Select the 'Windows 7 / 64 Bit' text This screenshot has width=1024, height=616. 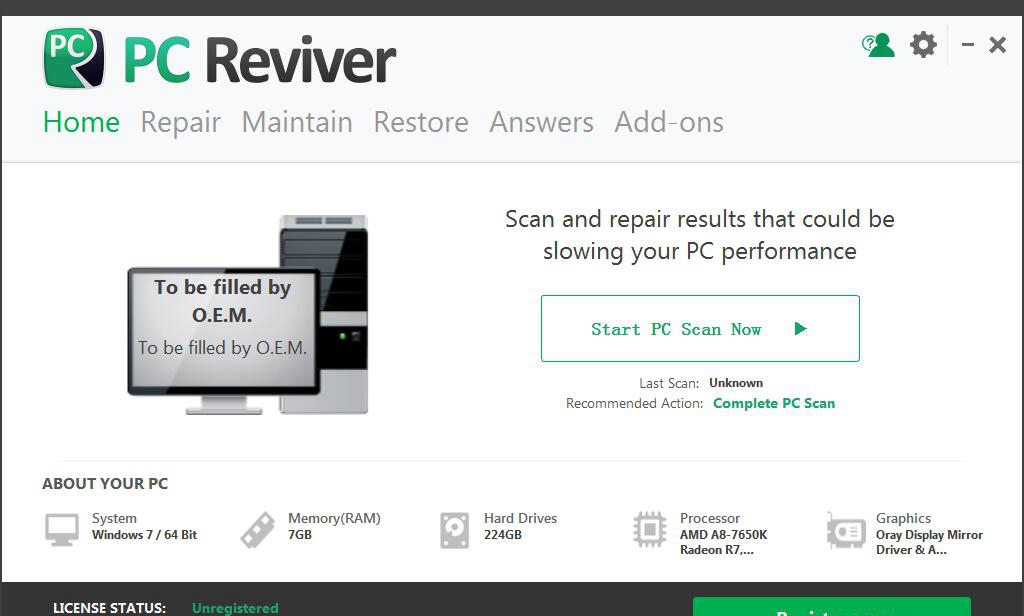[144, 535]
